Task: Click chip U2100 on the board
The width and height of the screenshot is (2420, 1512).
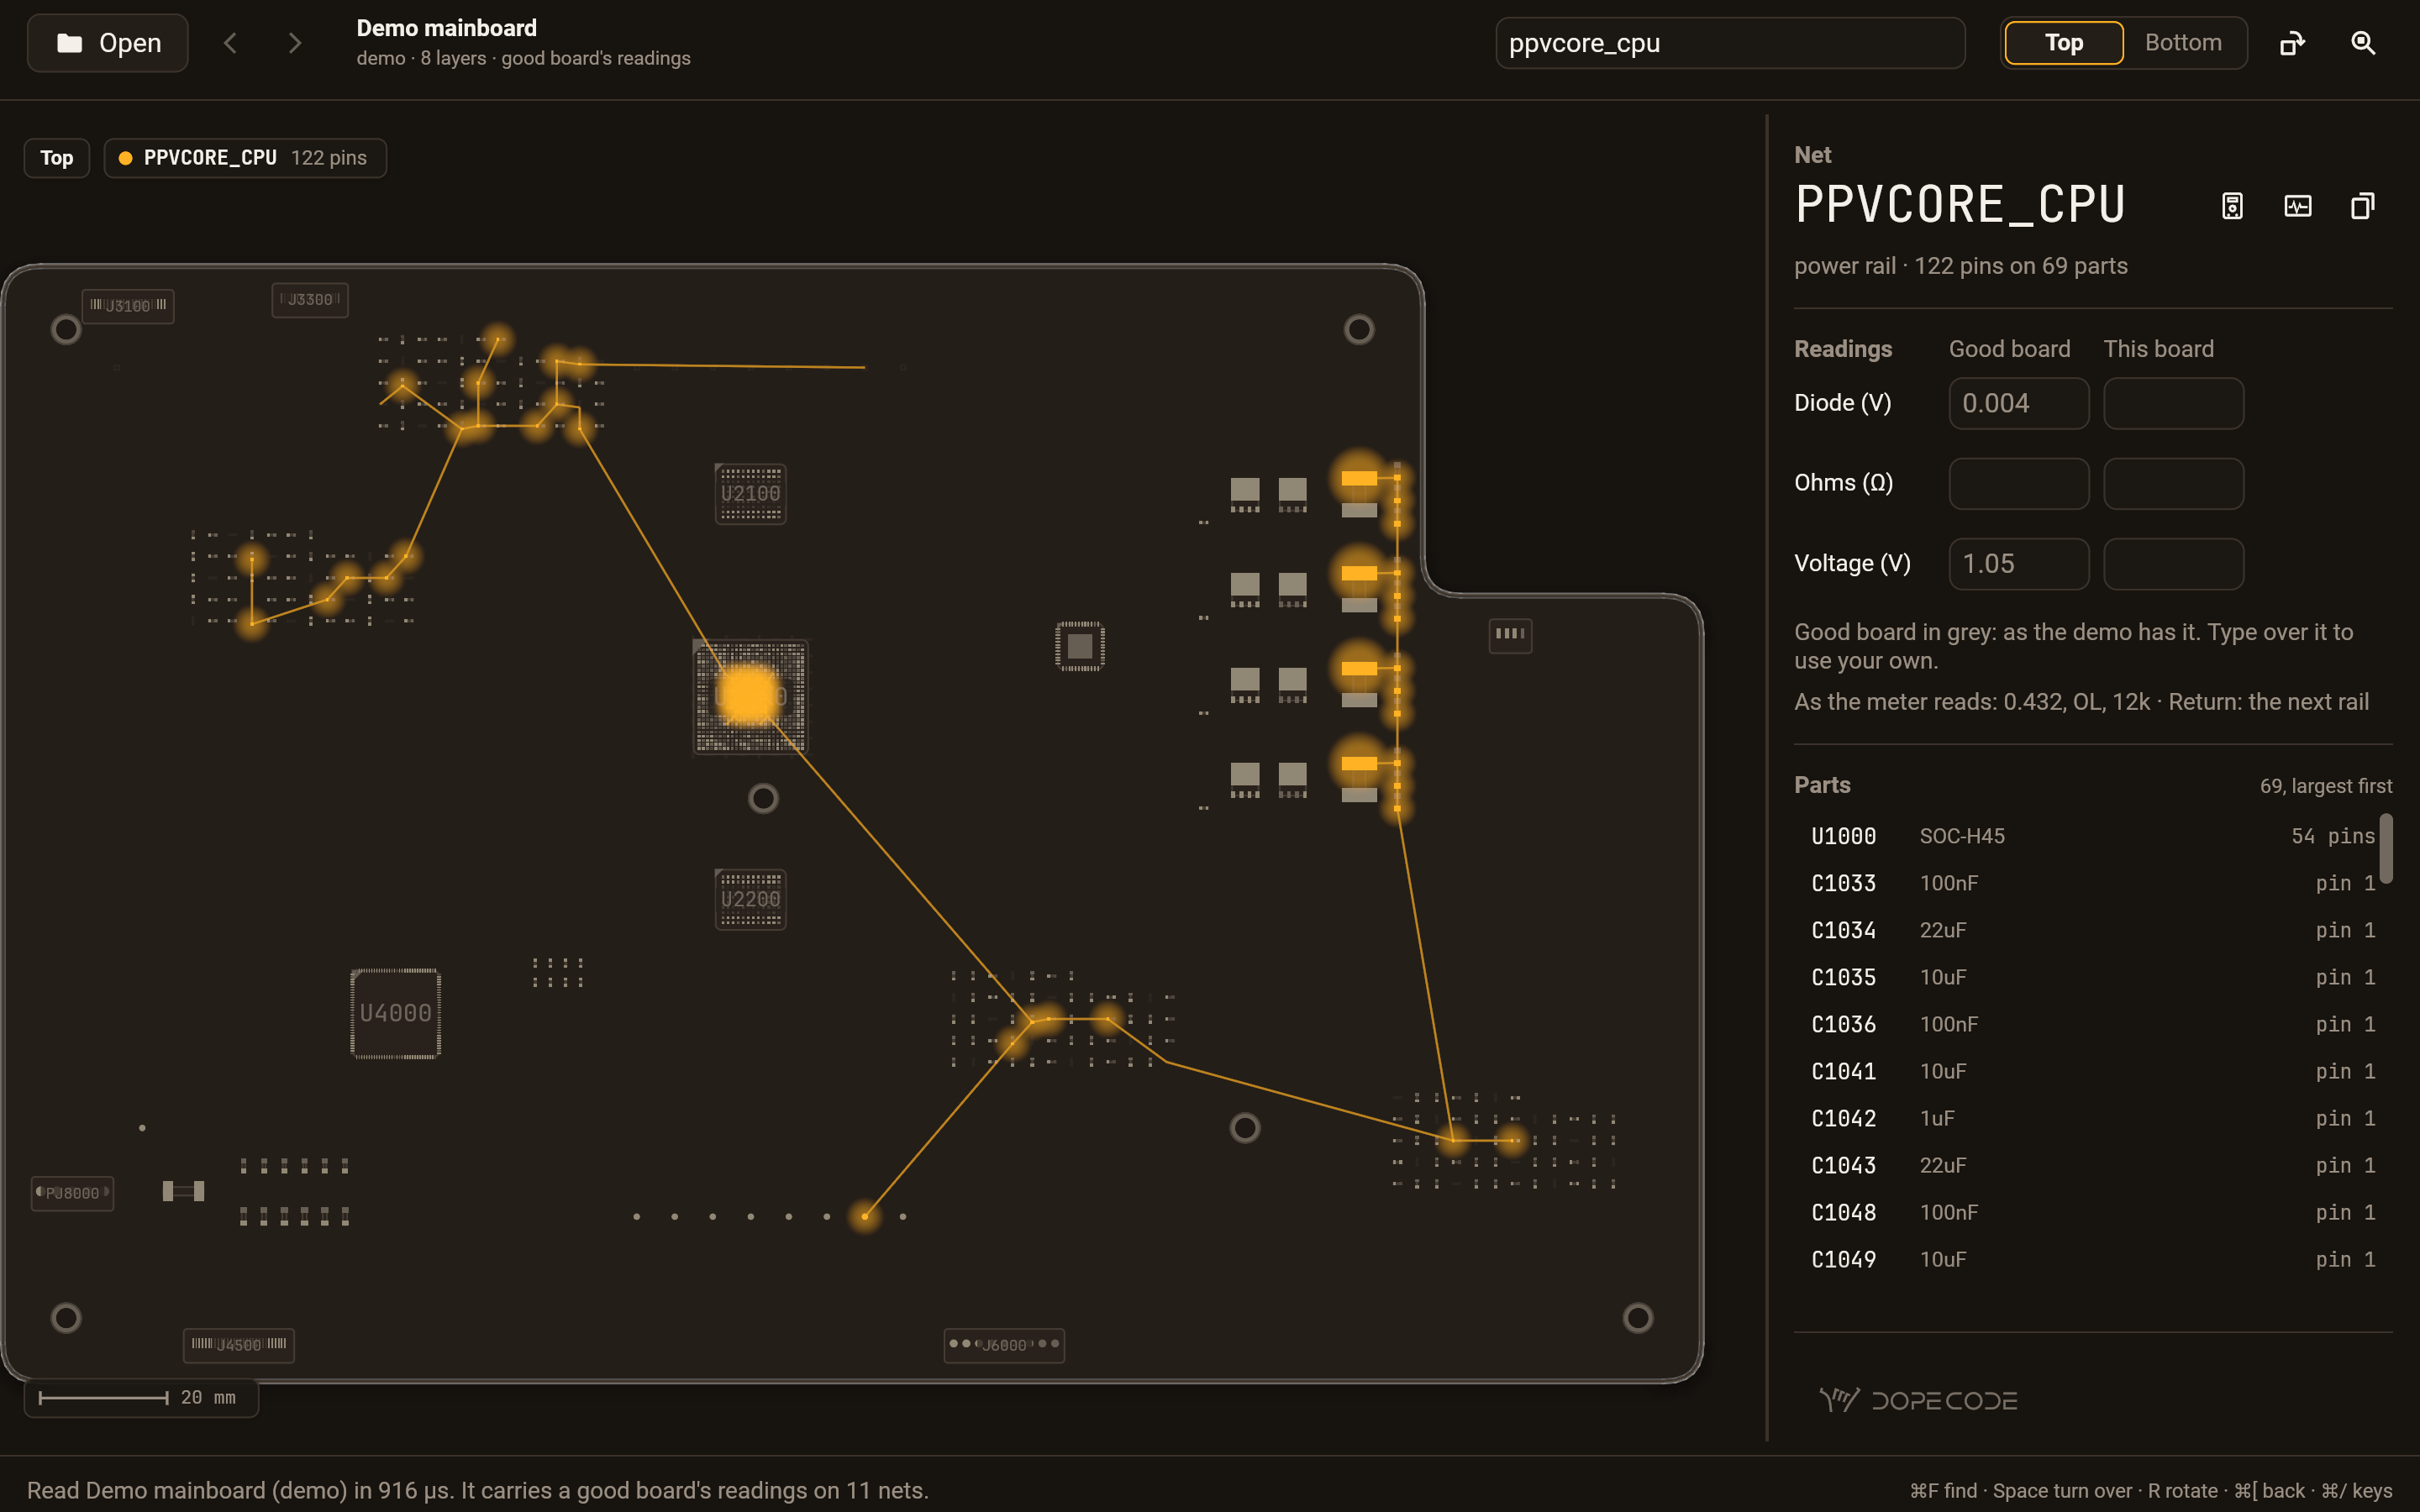Action: 750,494
